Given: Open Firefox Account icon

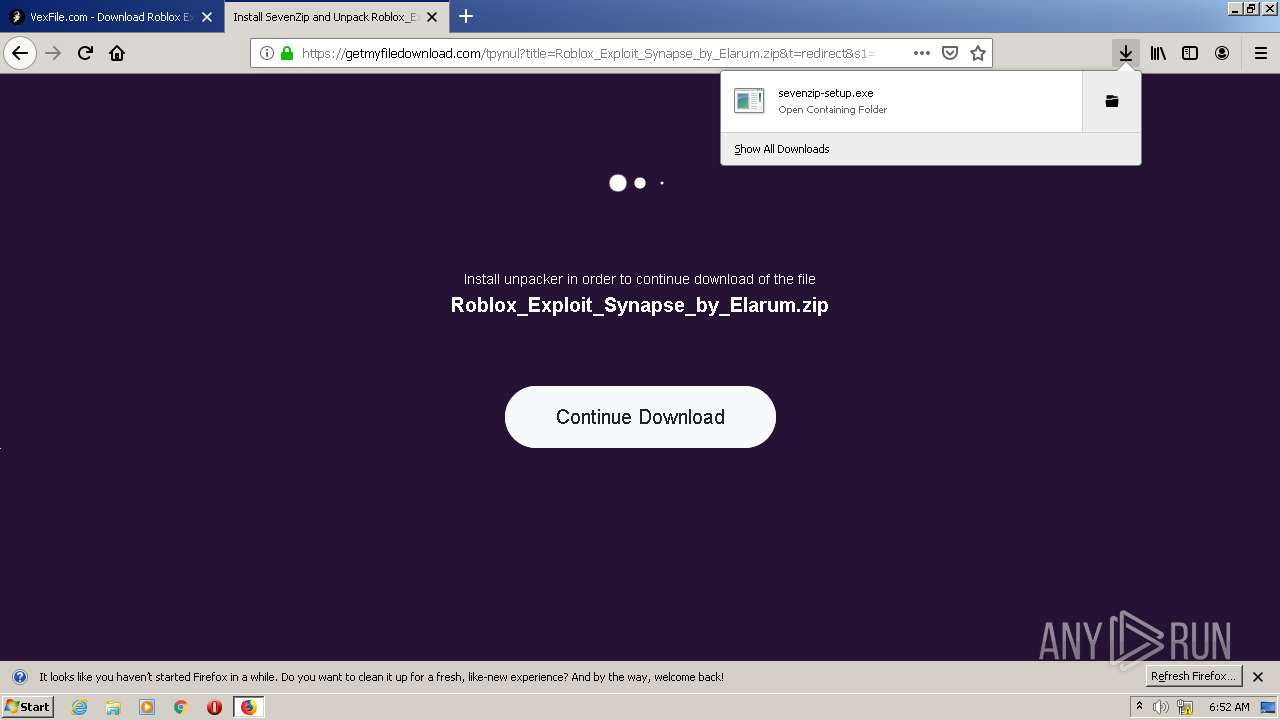Looking at the screenshot, I should [x=1222, y=53].
